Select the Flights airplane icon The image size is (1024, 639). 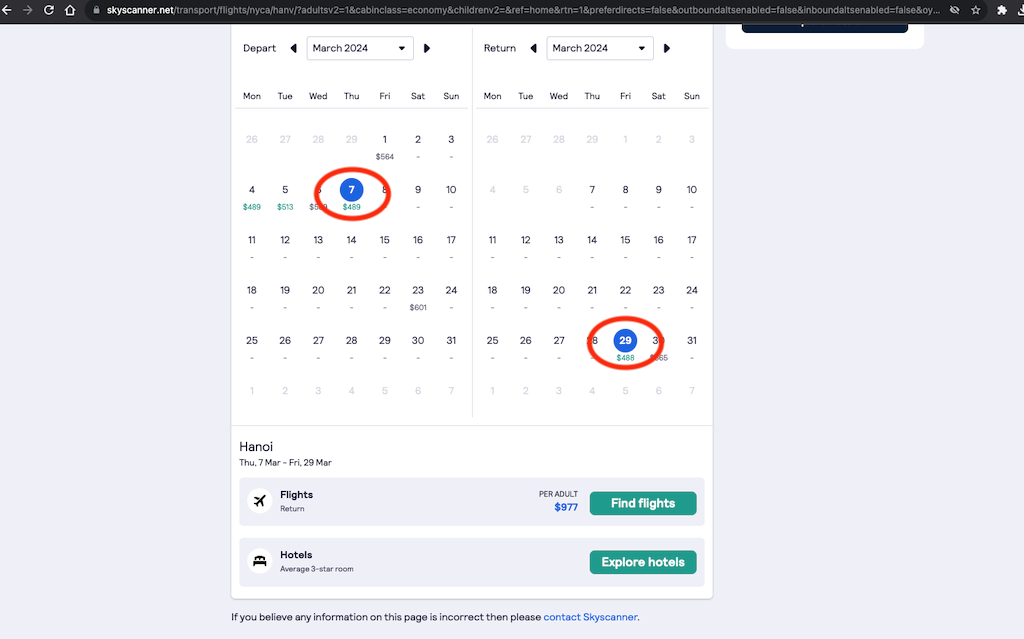click(x=261, y=500)
